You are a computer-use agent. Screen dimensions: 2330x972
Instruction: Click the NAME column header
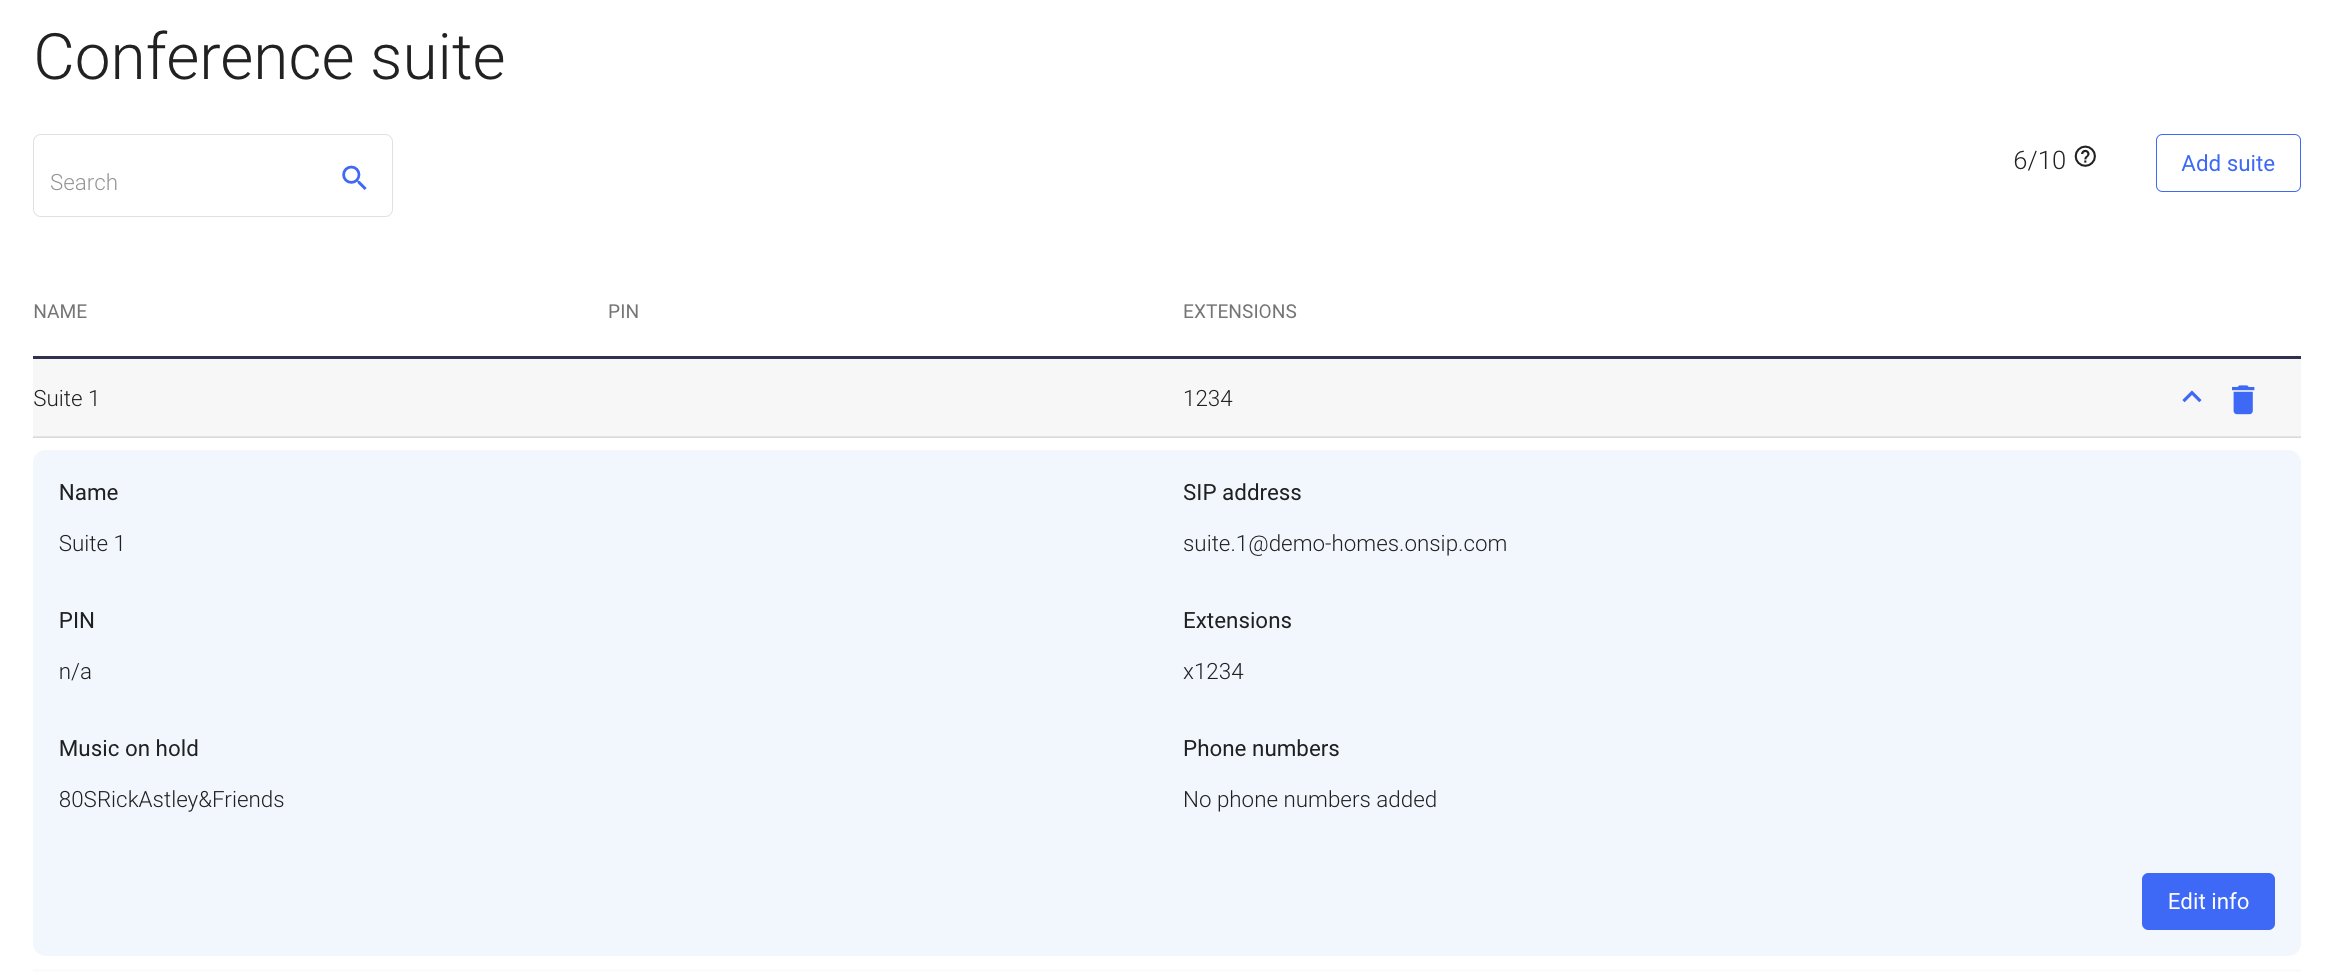(60, 311)
